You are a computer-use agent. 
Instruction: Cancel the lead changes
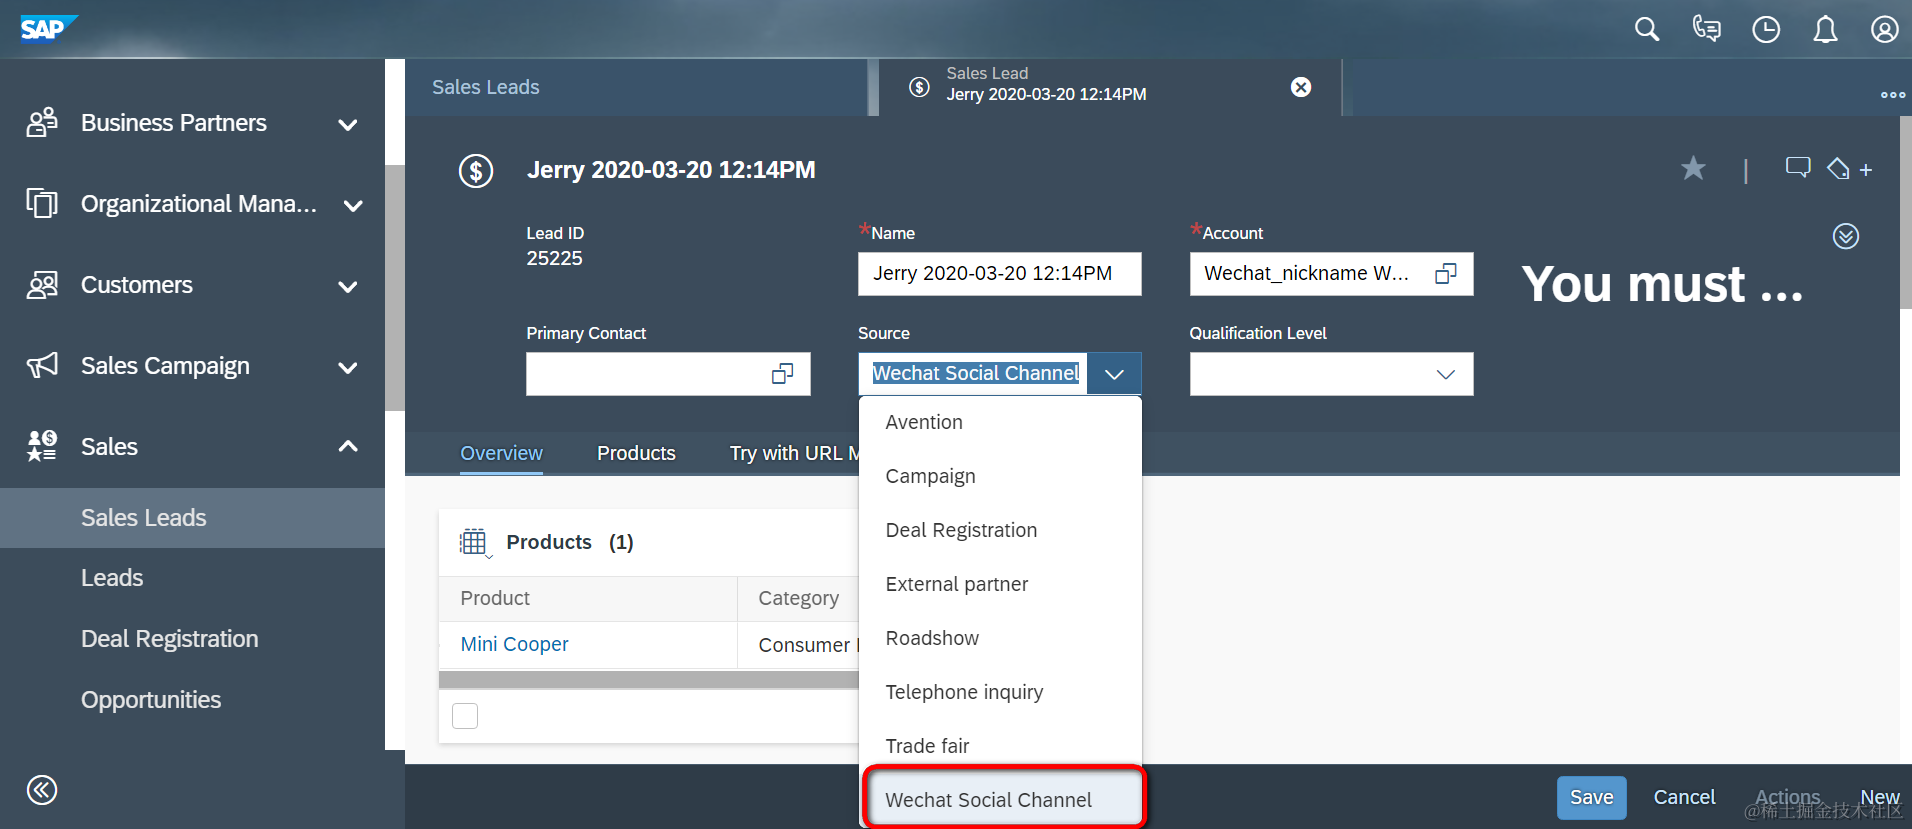coord(1684,797)
